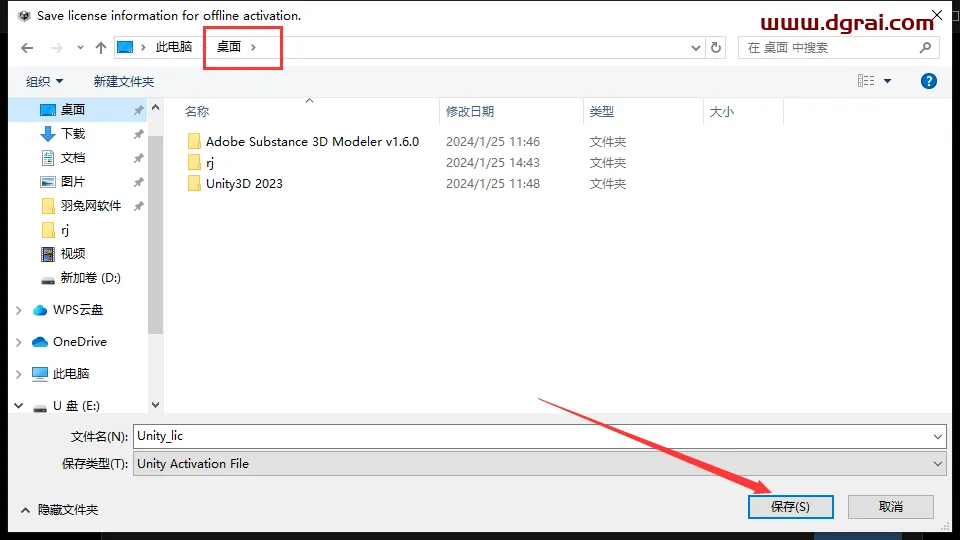Viewport: 960px width, 540px height.
Task: Select 下载 in the navigation pane
Action: [x=73, y=133]
